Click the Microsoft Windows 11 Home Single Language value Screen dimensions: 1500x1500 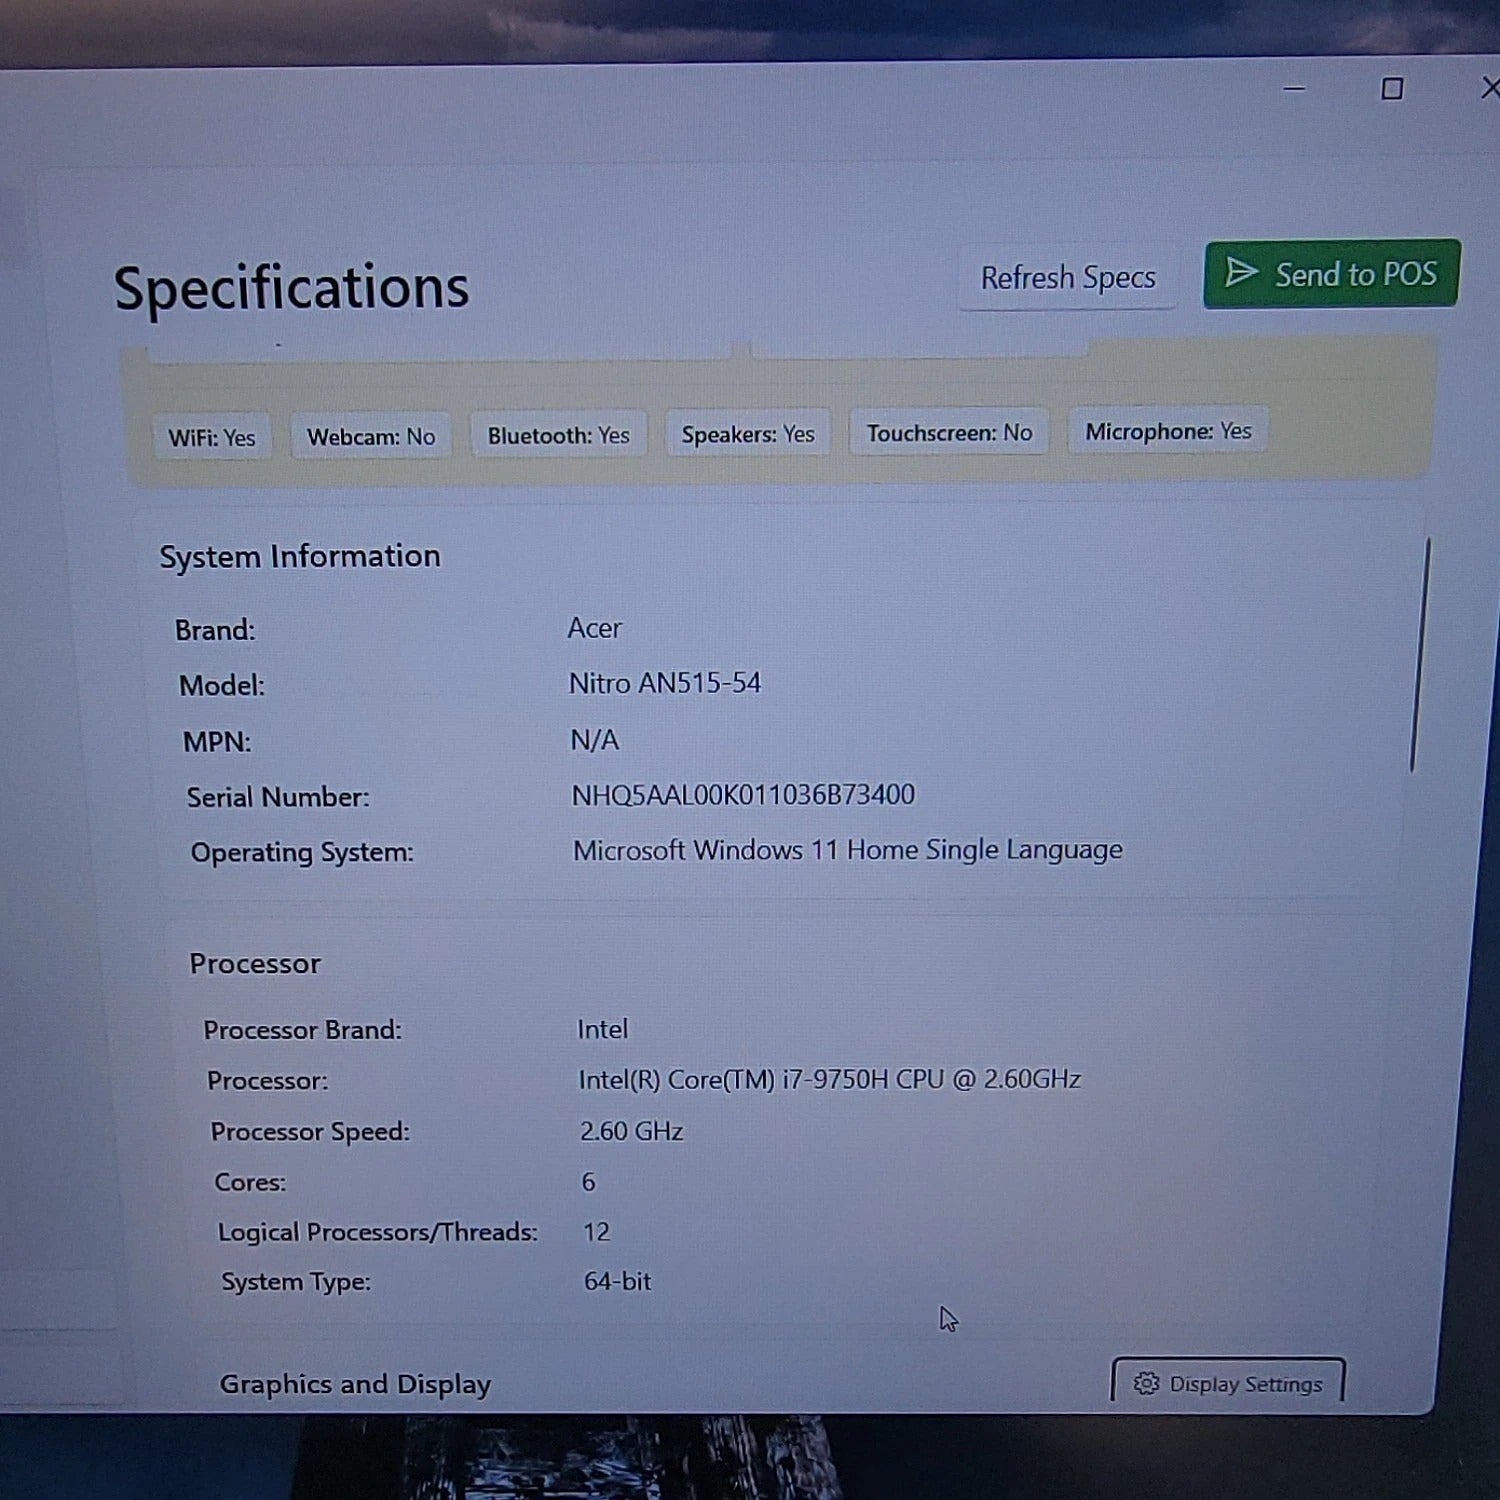point(848,850)
